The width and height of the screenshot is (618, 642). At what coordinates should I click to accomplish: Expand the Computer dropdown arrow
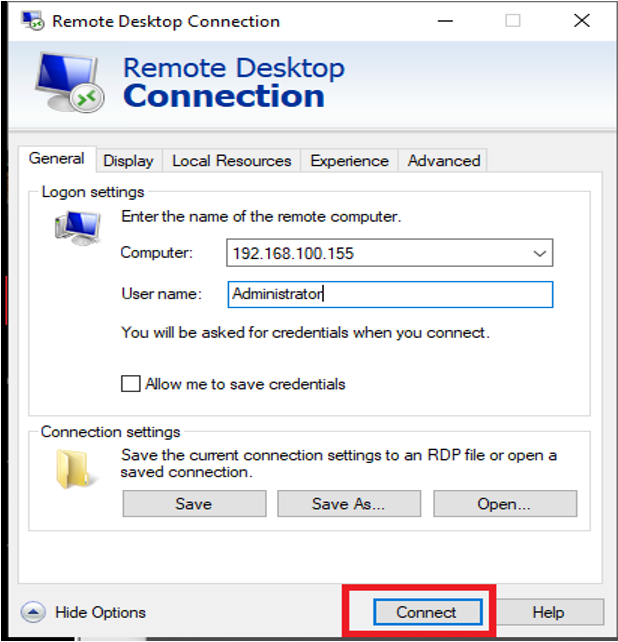point(539,253)
